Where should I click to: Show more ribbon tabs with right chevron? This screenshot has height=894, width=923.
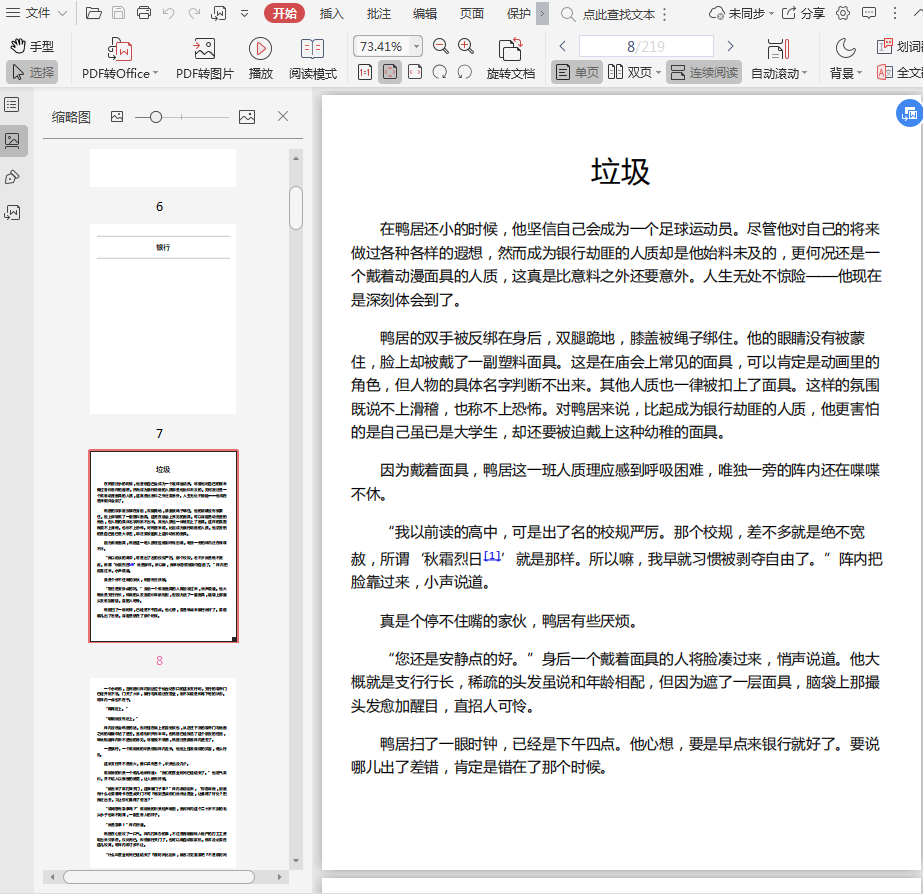[542, 14]
